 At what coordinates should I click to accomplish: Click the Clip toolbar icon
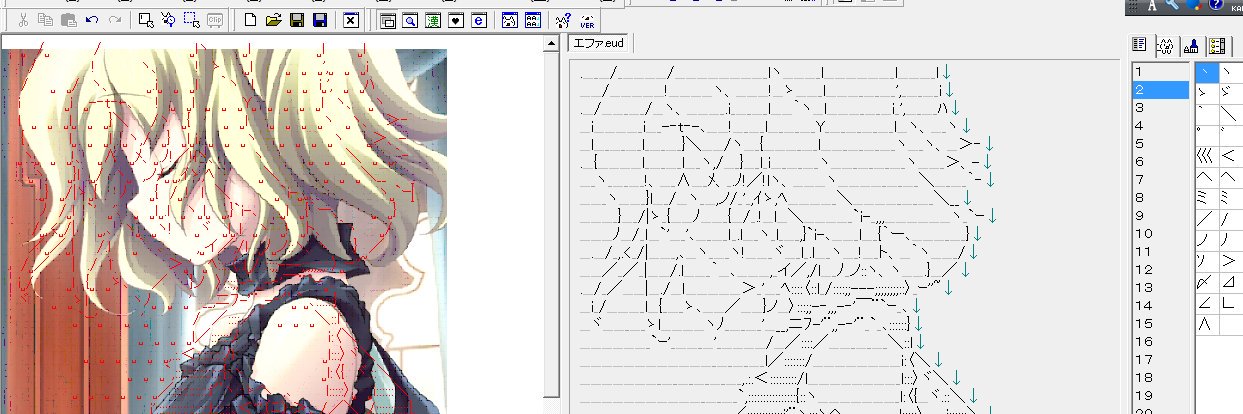(215, 20)
